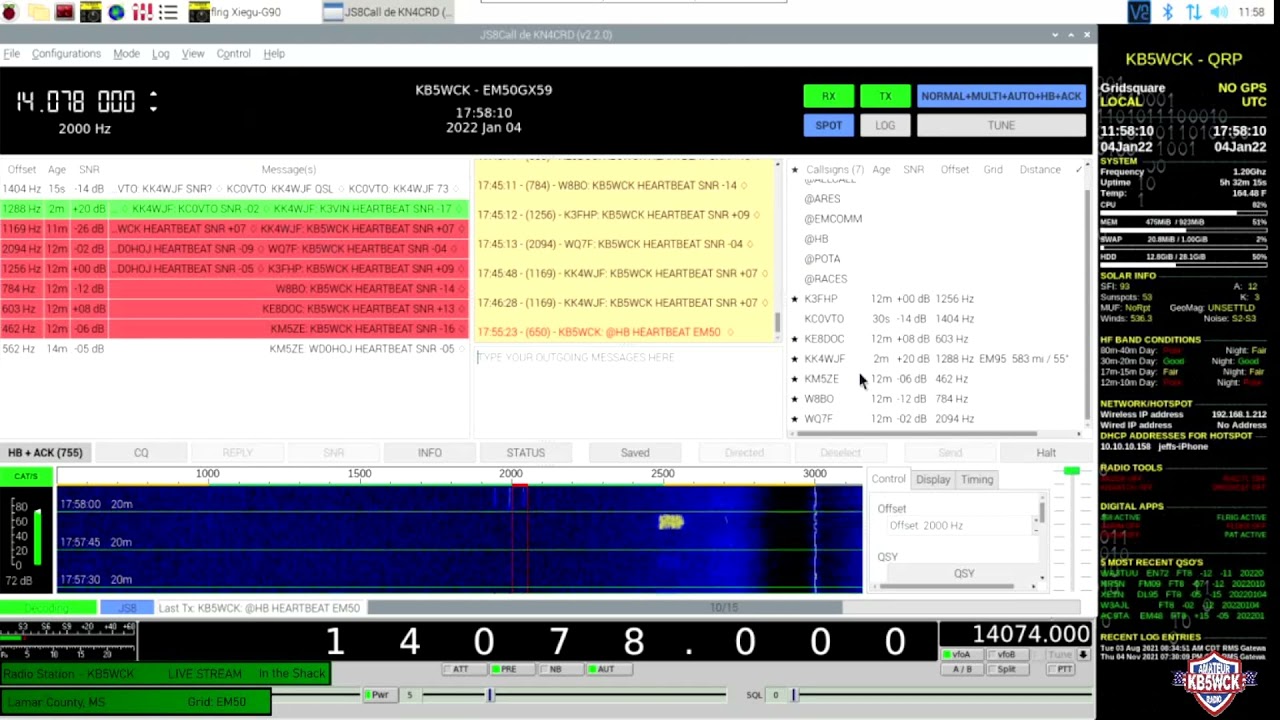Image resolution: width=1280 pixels, height=720 pixels.
Task: Select the 1288 Hz KK4WJF band activity row
Action: pyautogui.click(x=234, y=208)
